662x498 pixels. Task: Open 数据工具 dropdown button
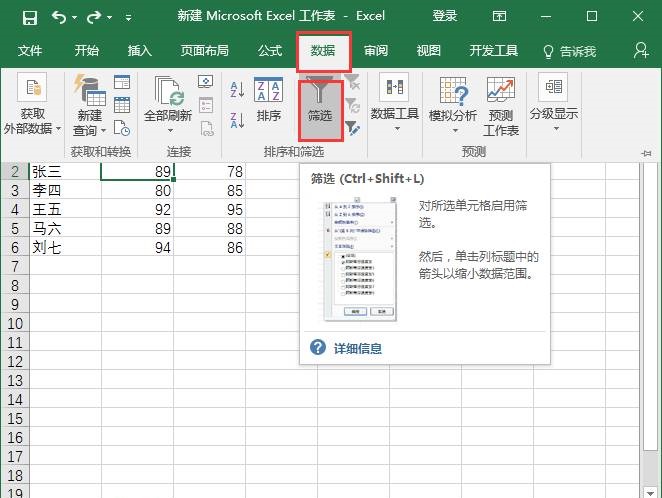tap(395, 103)
